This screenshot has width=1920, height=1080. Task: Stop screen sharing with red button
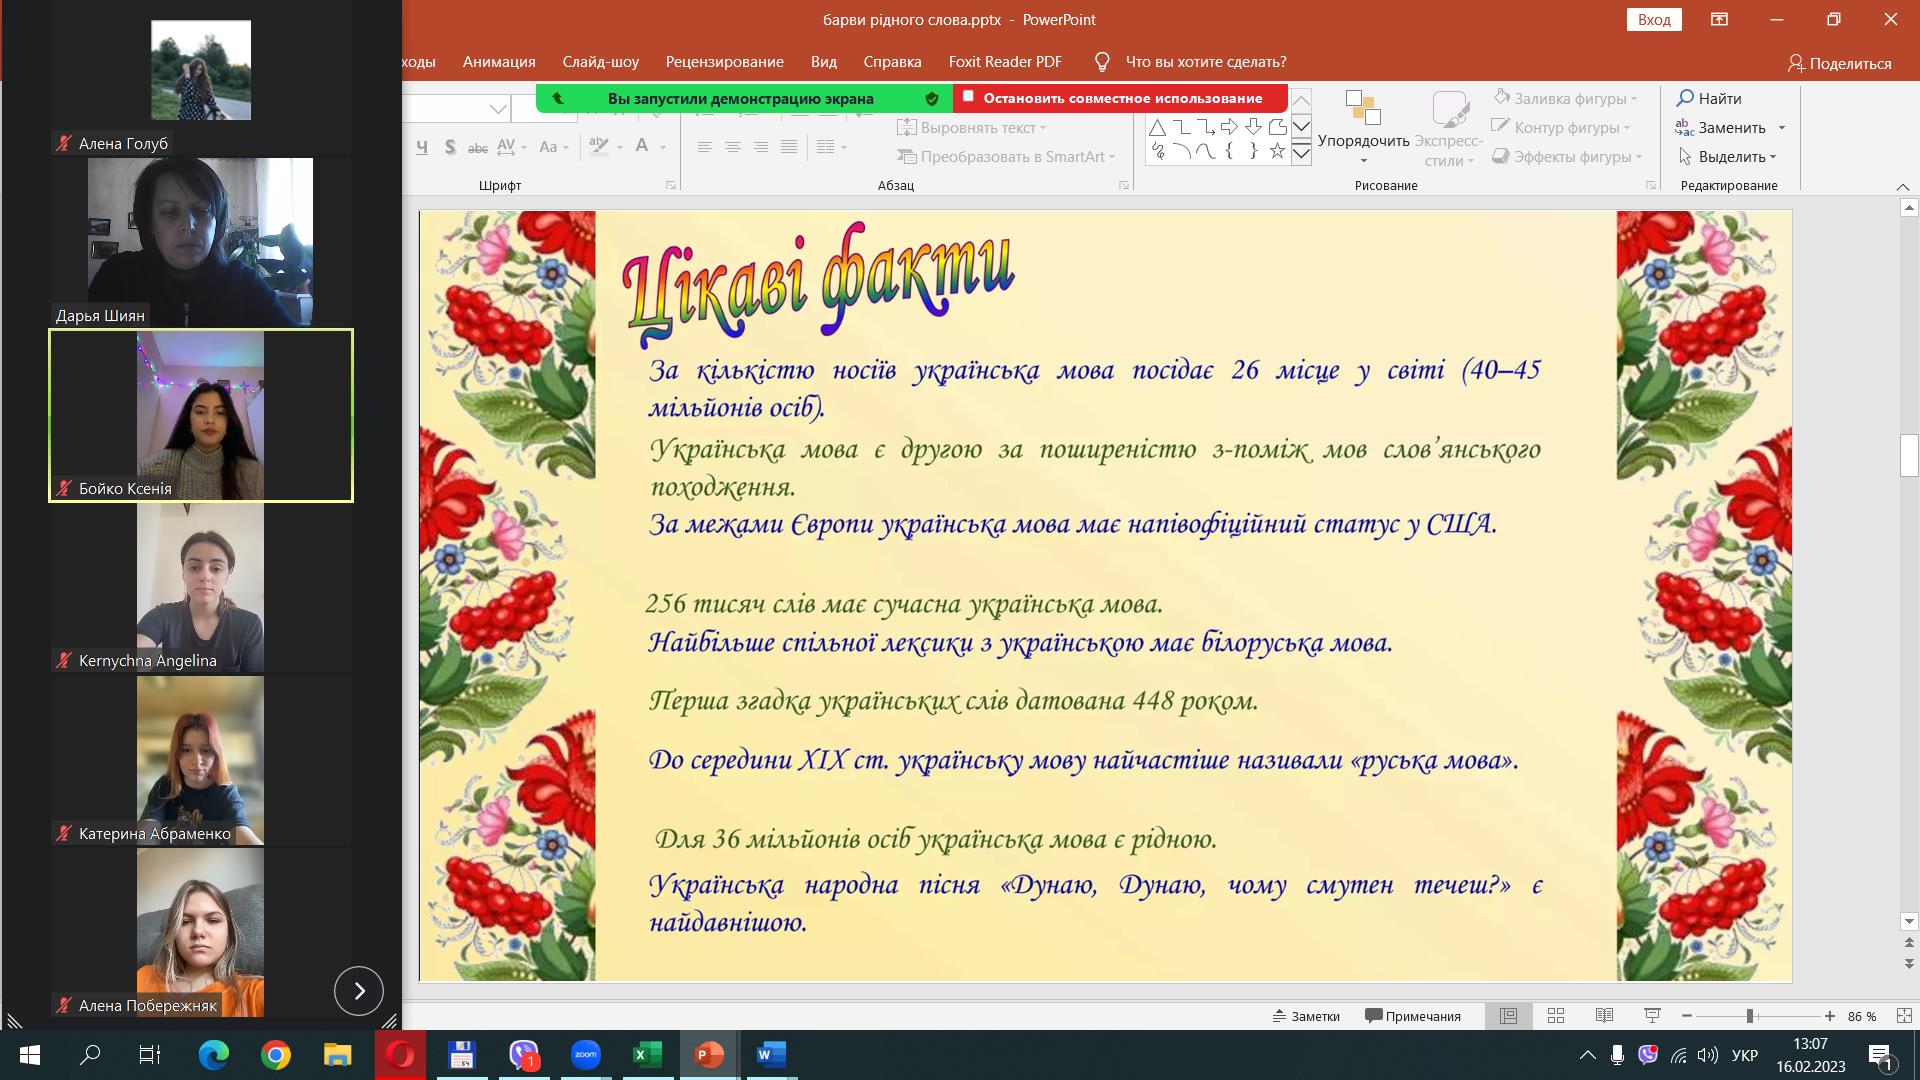pos(1121,98)
